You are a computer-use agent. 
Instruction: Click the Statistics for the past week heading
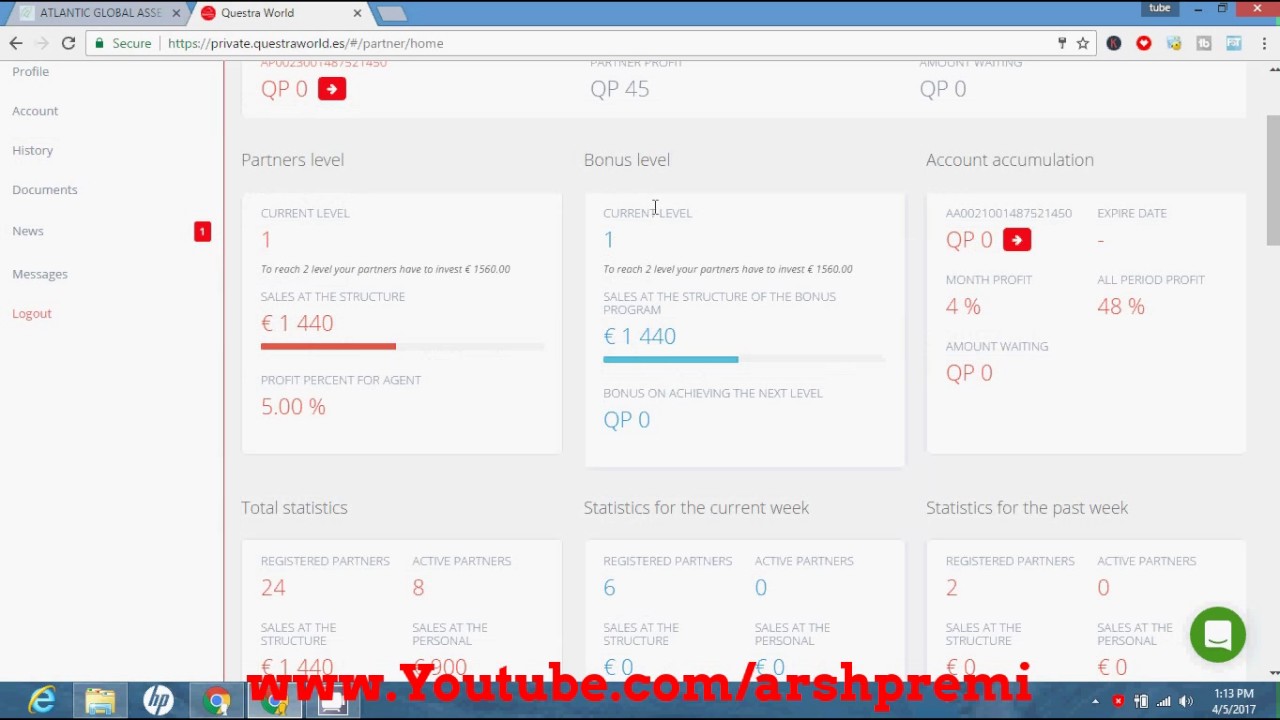(1027, 508)
